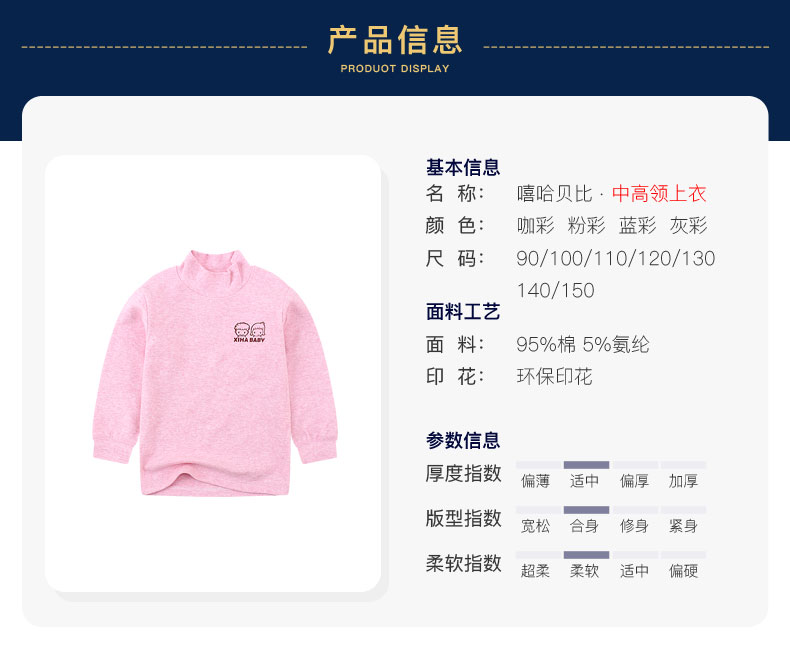Click the 紧身 fit label
Image resolution: width=790 pixels, height=663 pixels.
[x=683, y=526]
